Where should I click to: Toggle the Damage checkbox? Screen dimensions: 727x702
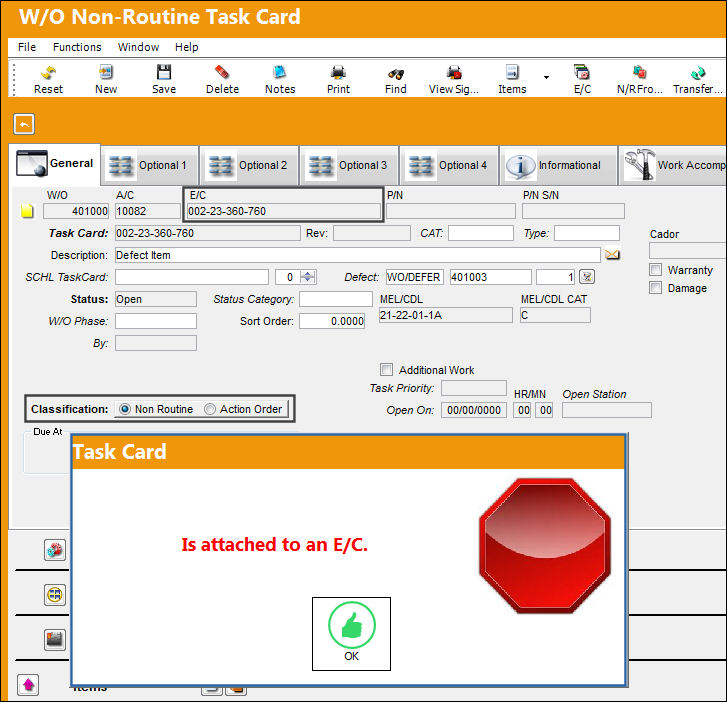click(x=655, y=287)
